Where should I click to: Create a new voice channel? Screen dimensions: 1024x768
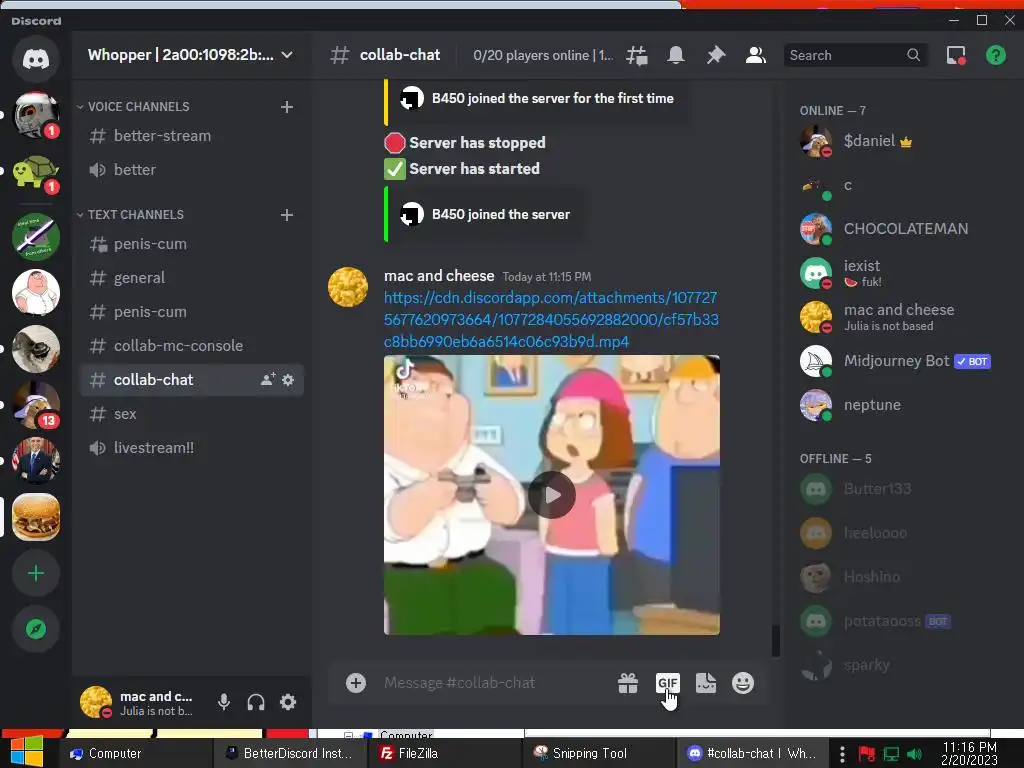click(287, 106)
